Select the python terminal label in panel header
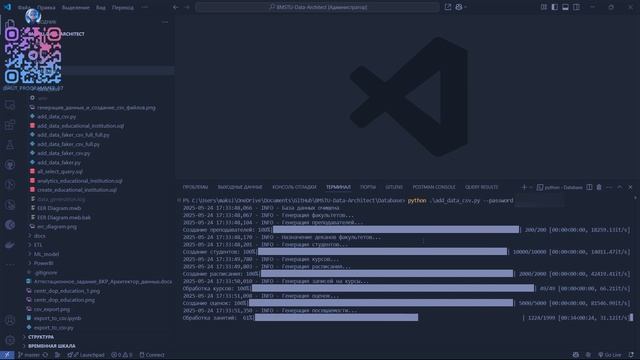Image resolution: width=640 pixels, height=360 pixels. click(560, 187)
